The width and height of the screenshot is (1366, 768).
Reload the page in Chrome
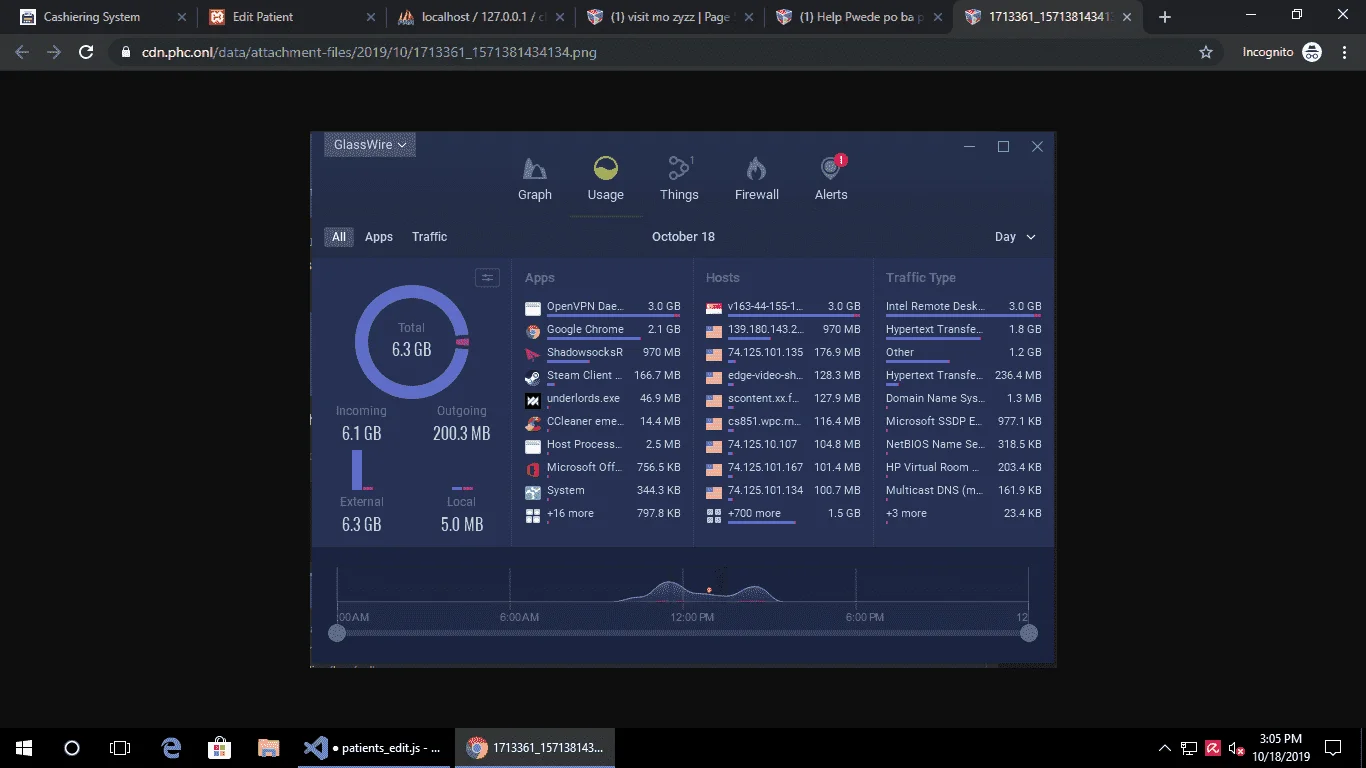[86, 52]
